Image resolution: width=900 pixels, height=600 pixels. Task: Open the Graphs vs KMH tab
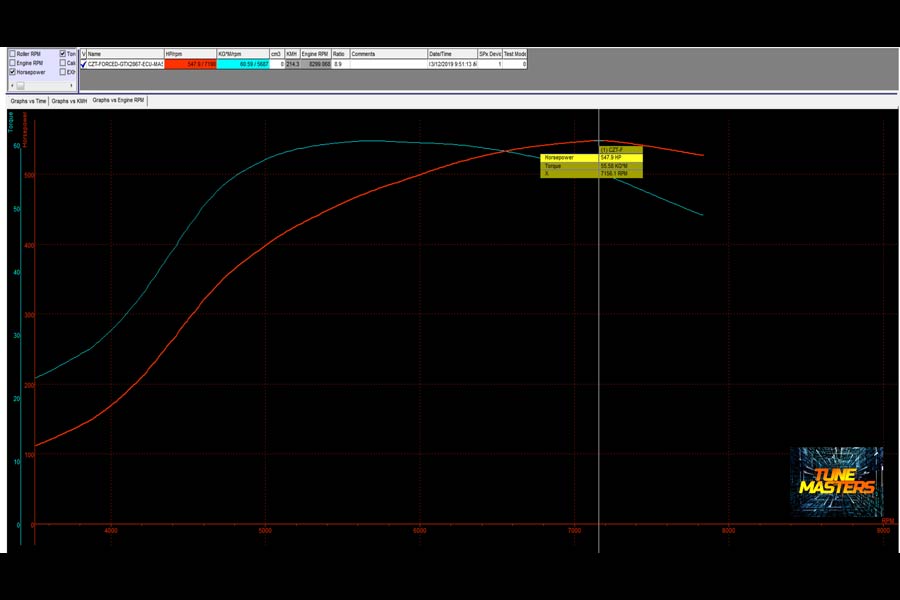69,101
